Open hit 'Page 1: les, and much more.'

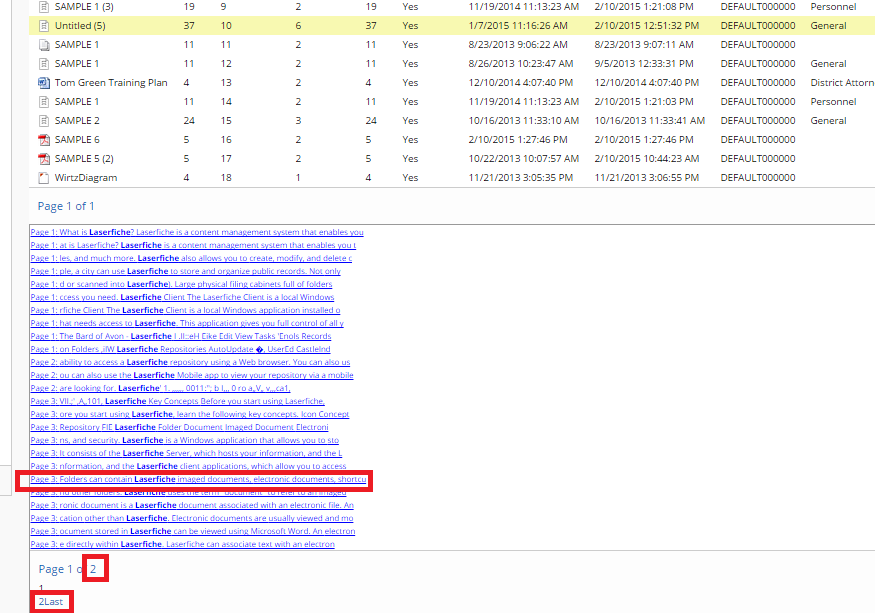click(x=191, y=258)
